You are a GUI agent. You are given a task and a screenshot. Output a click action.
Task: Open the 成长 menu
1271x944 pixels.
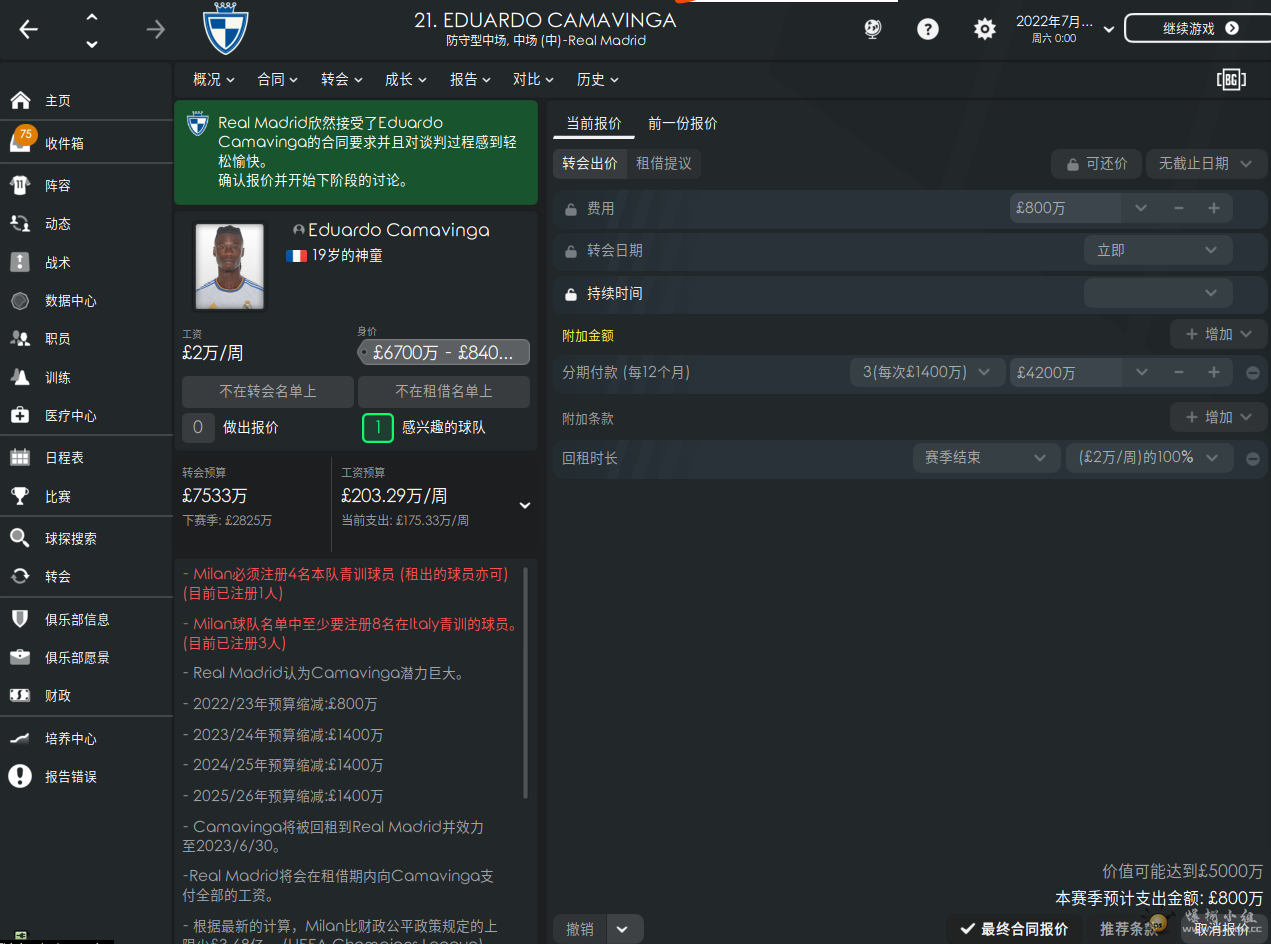point(406,80)
